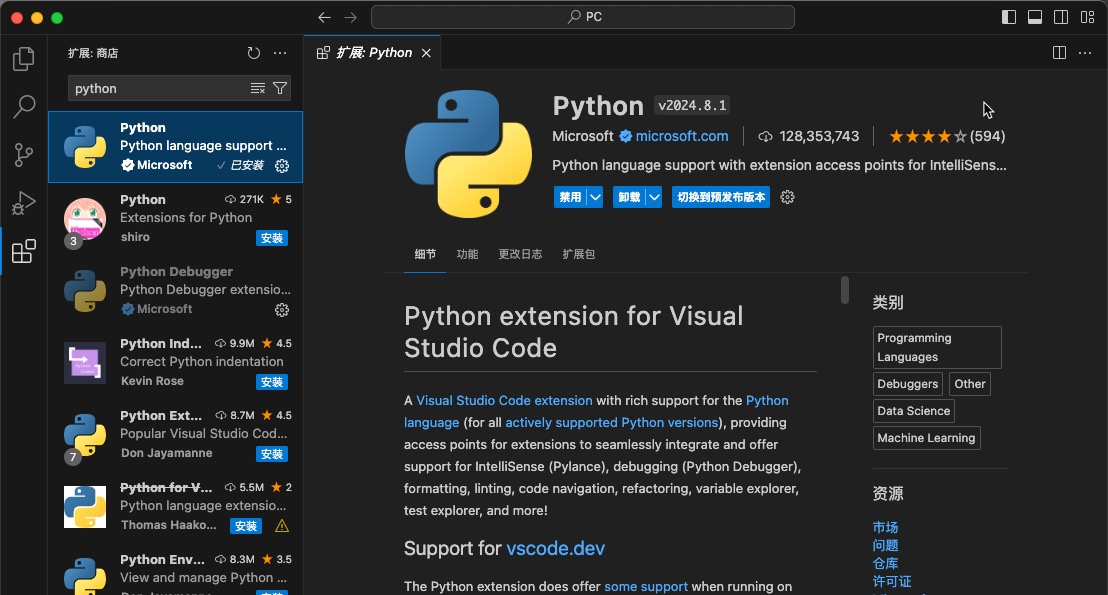
Task: Open actively supported Python versions link
Action: point(612,423)
